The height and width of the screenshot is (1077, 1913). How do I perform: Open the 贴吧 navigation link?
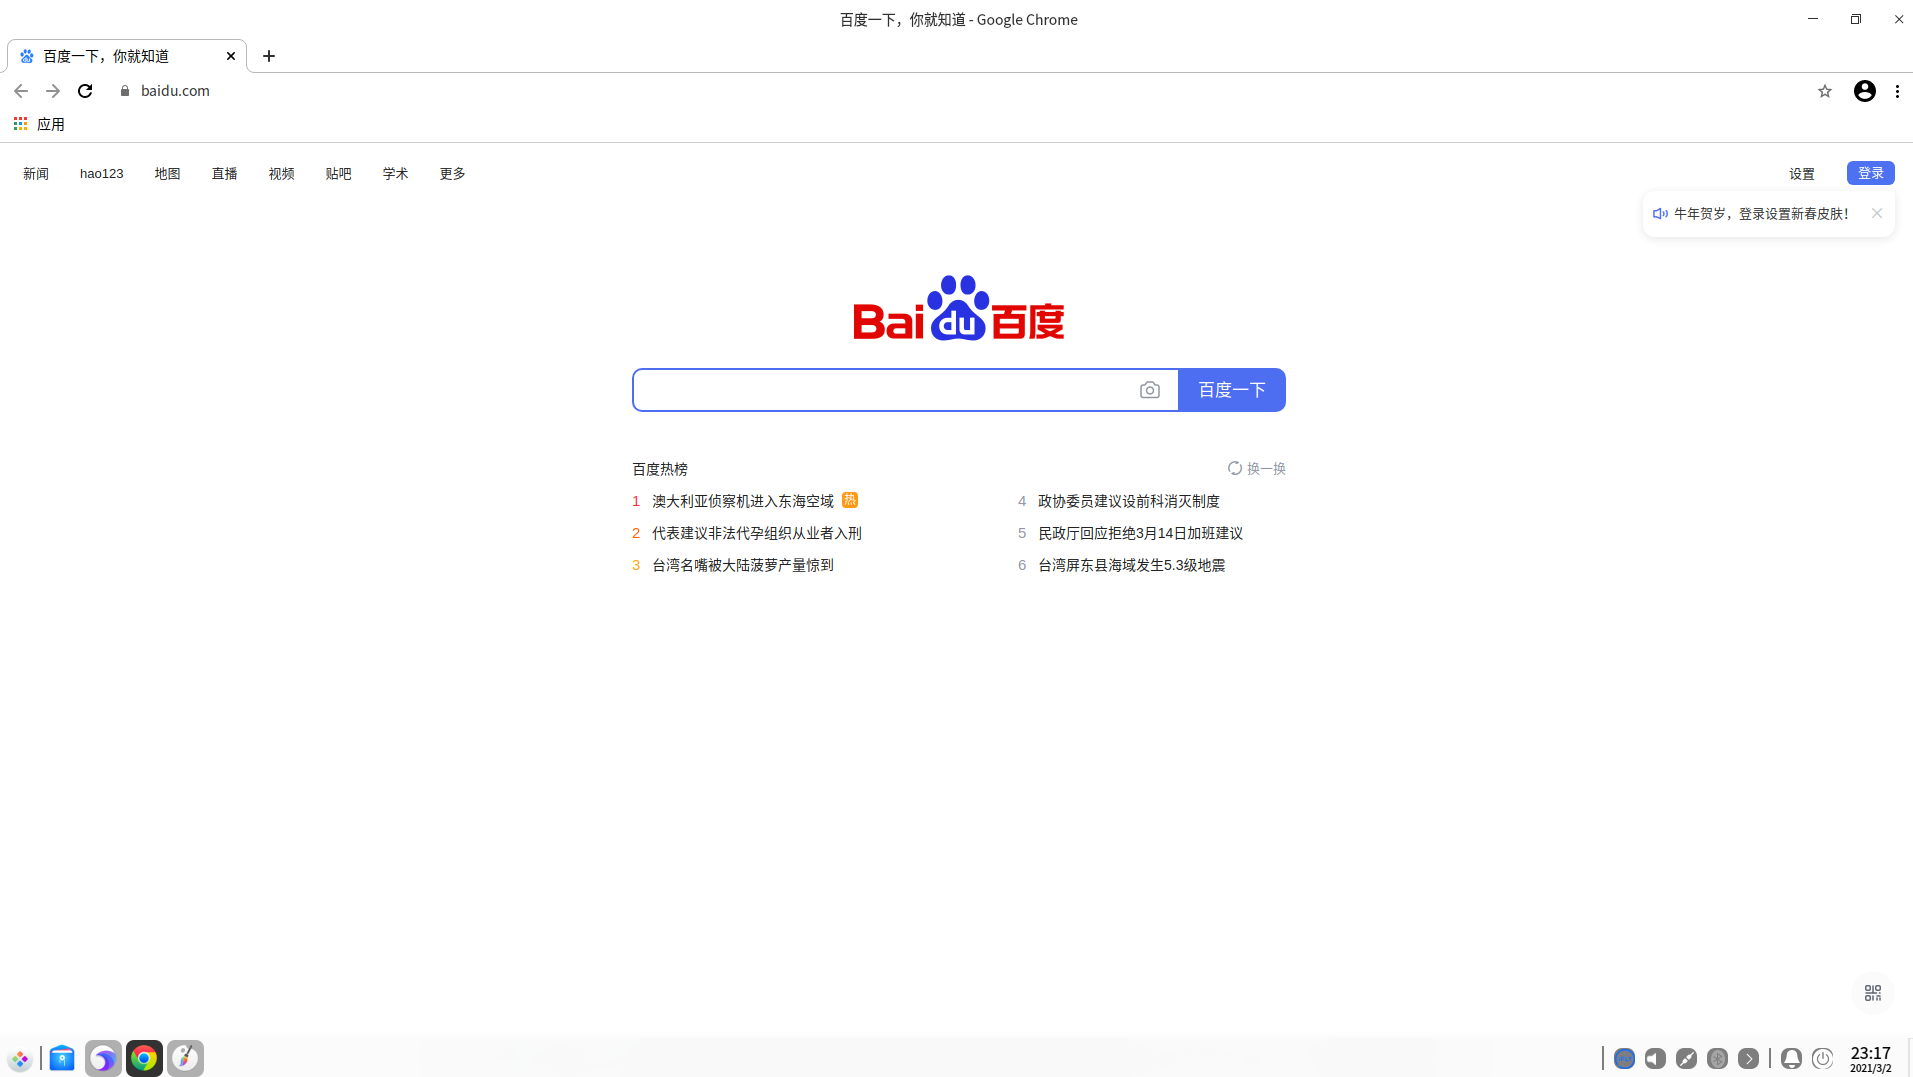tap(338, 174)
